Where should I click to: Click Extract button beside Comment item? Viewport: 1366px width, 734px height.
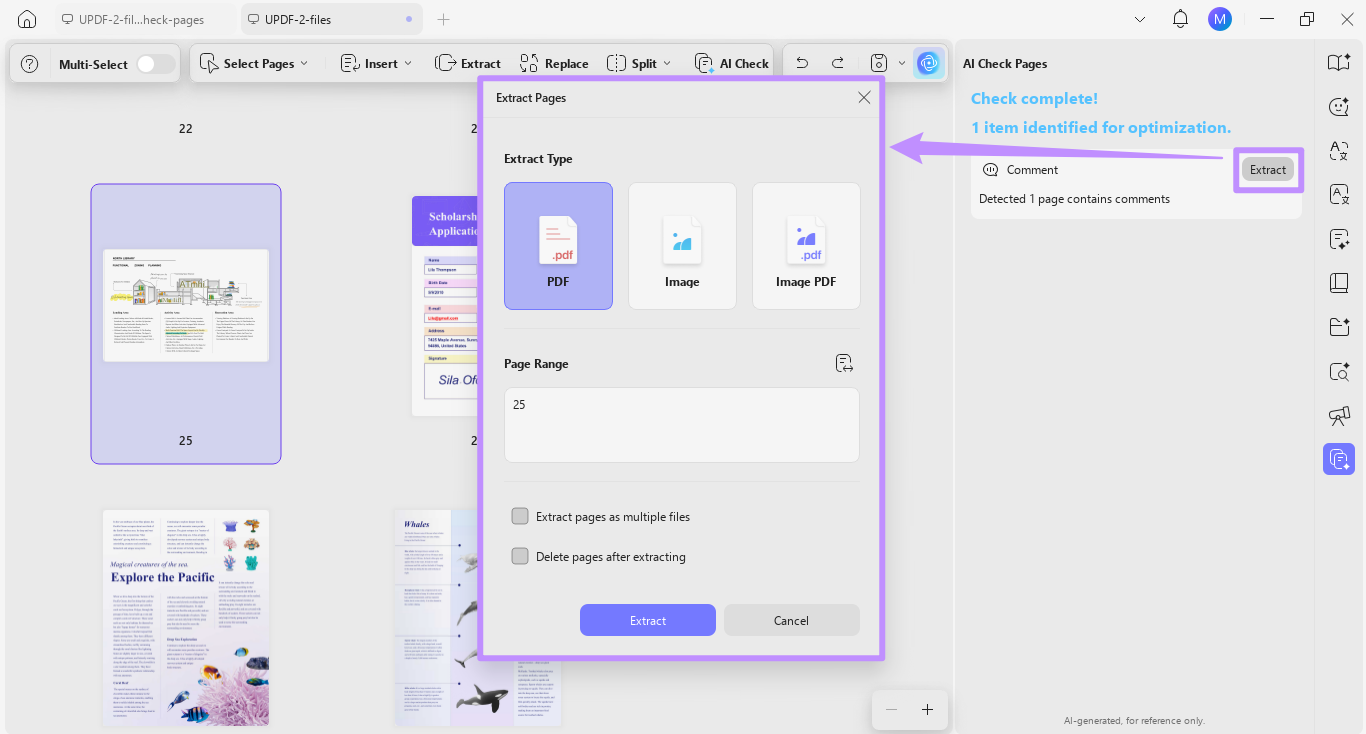pyautogui.click(x=1268, y=170)
